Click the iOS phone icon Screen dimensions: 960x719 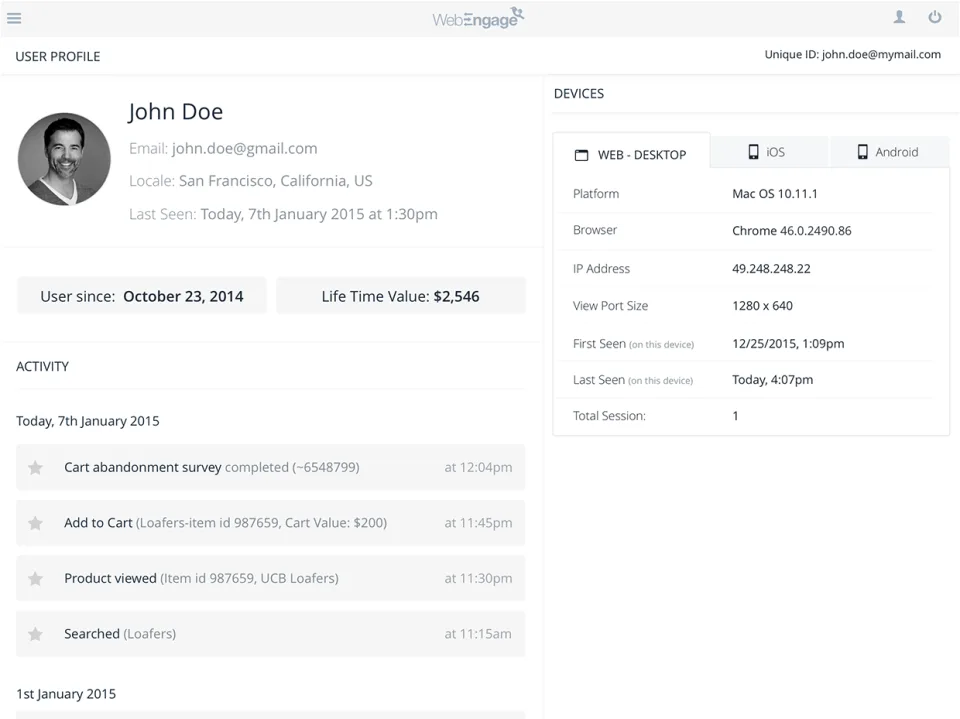[753, 152]
